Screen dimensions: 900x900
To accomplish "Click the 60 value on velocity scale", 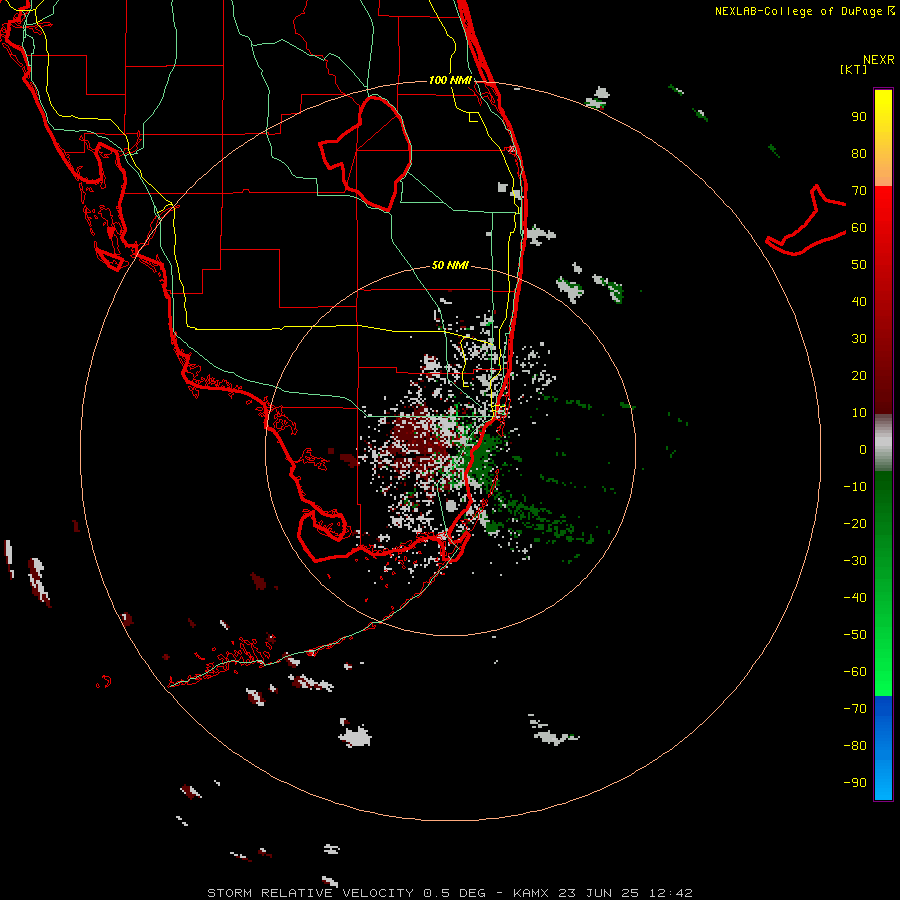I will click(859, 227).
